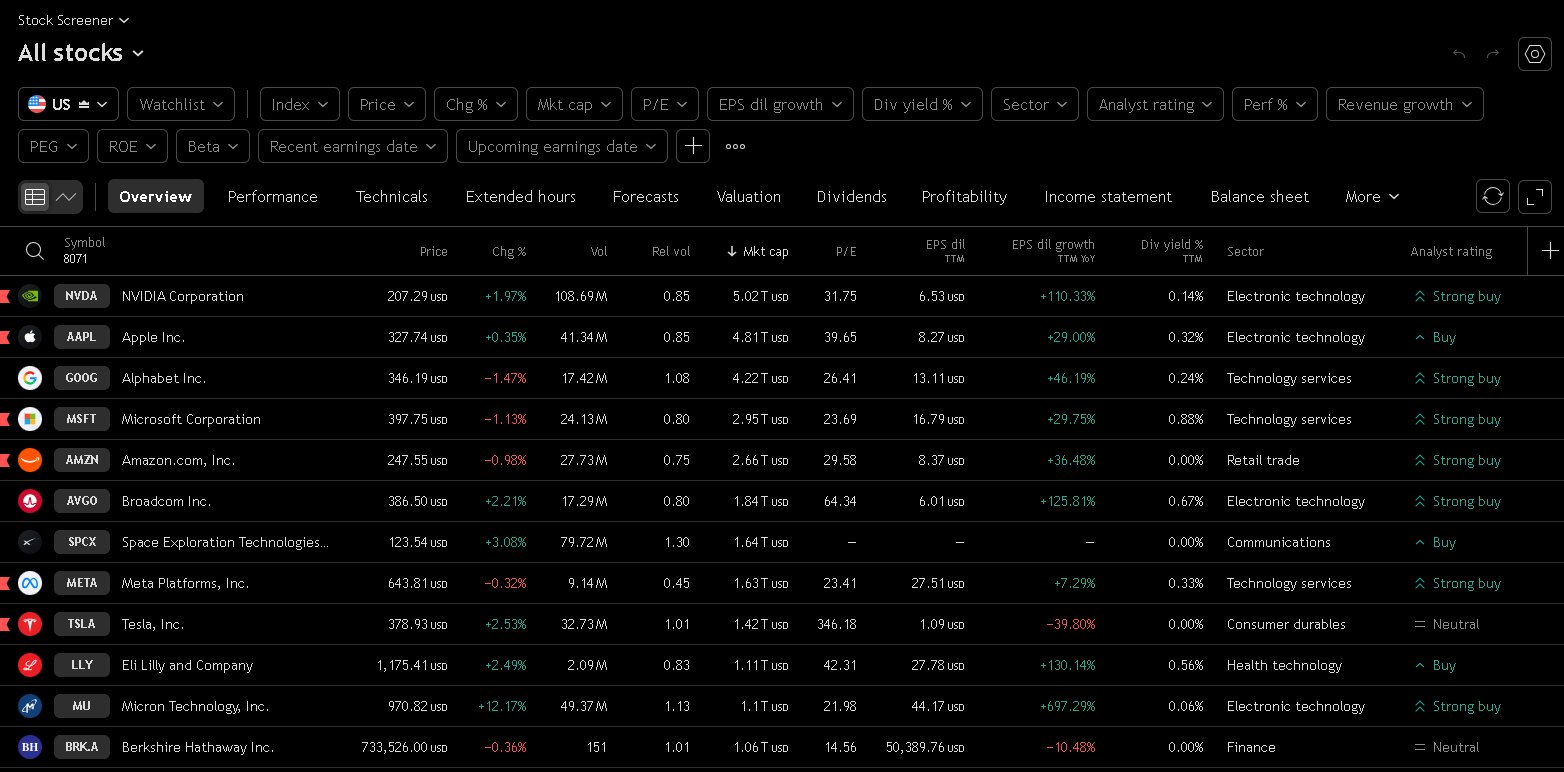Click the red flag beside NVDA
The width and height of the screenshot is (1564, 772).
[5, 296]
